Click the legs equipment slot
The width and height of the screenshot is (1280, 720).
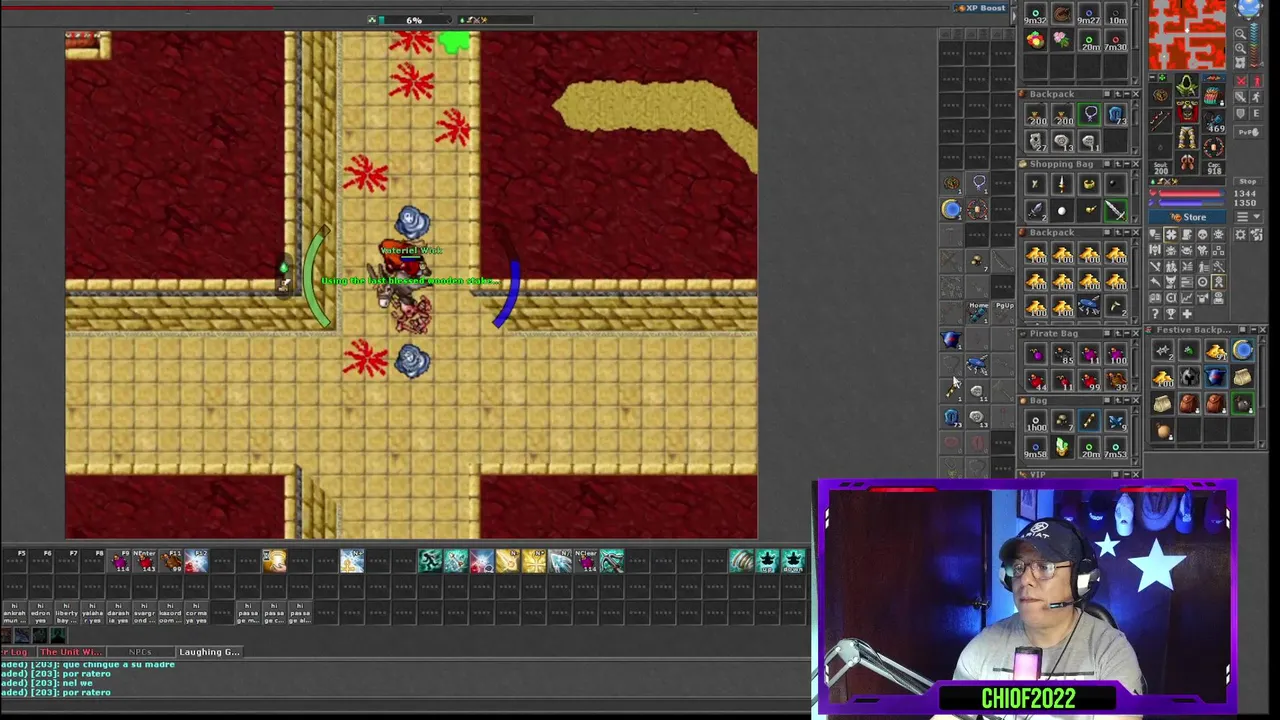point(1187,137)
